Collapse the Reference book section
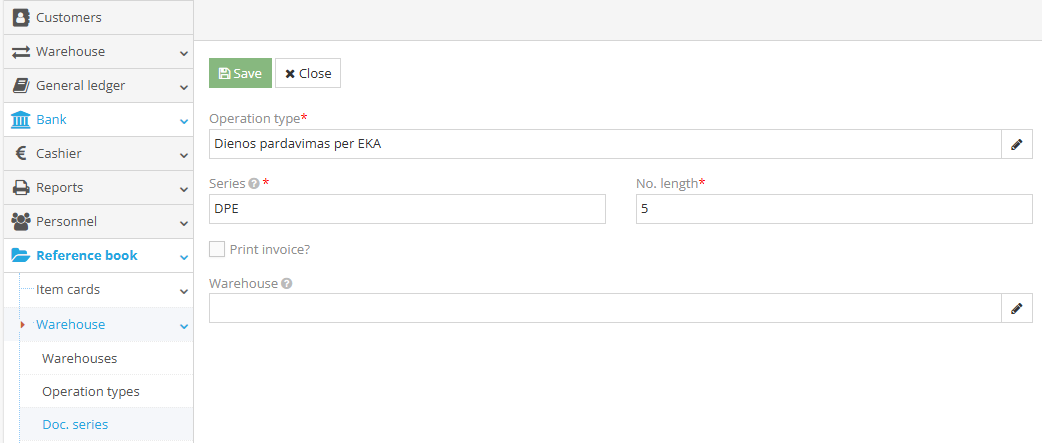The width and height of the screenshot is (1042, 443). (184, 256)
